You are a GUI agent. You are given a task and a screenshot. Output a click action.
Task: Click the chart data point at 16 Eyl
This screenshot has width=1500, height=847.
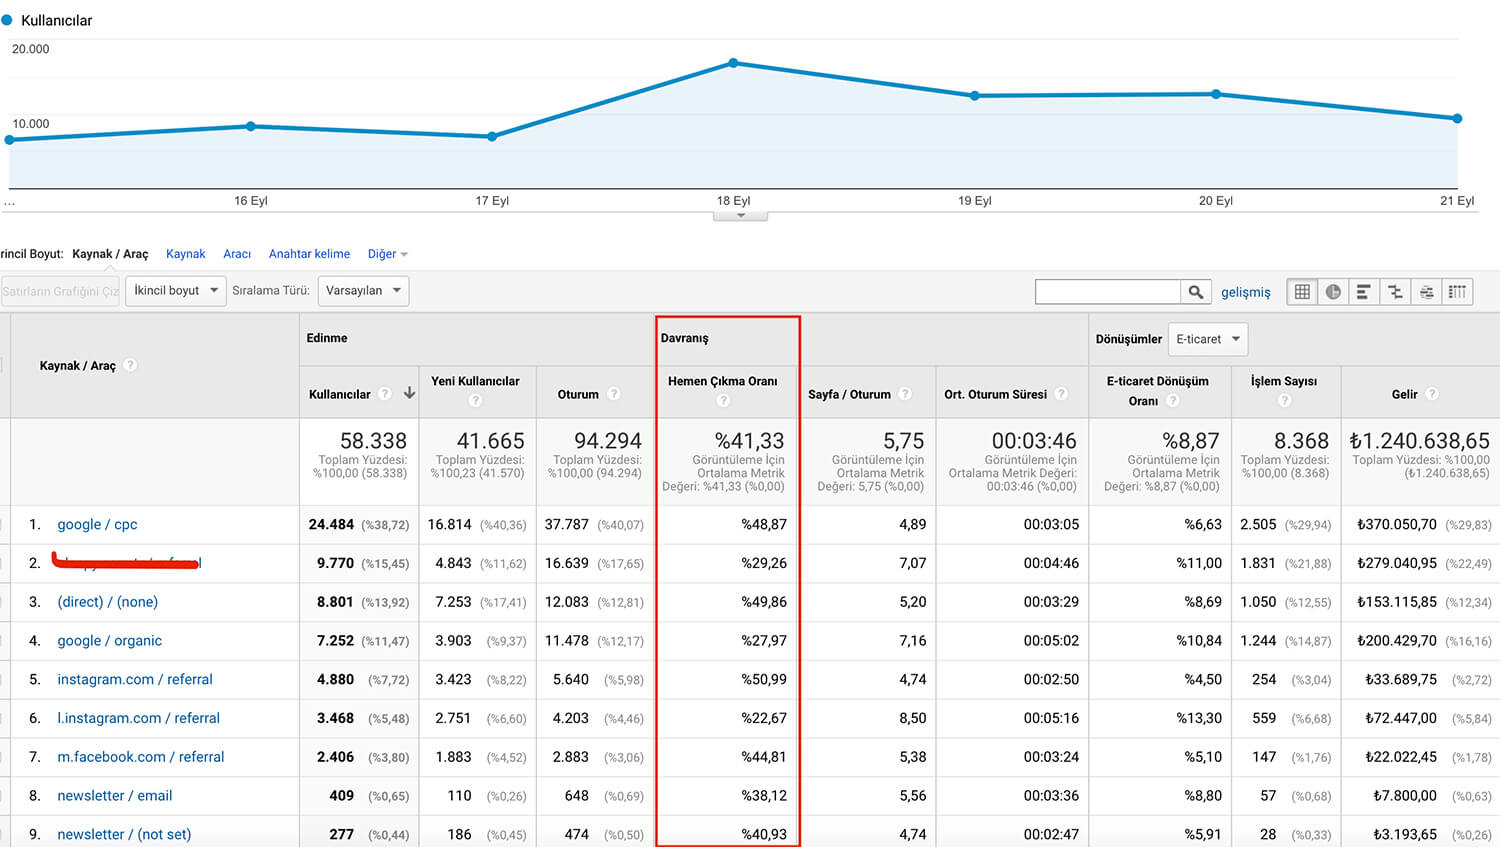[250, 126]
